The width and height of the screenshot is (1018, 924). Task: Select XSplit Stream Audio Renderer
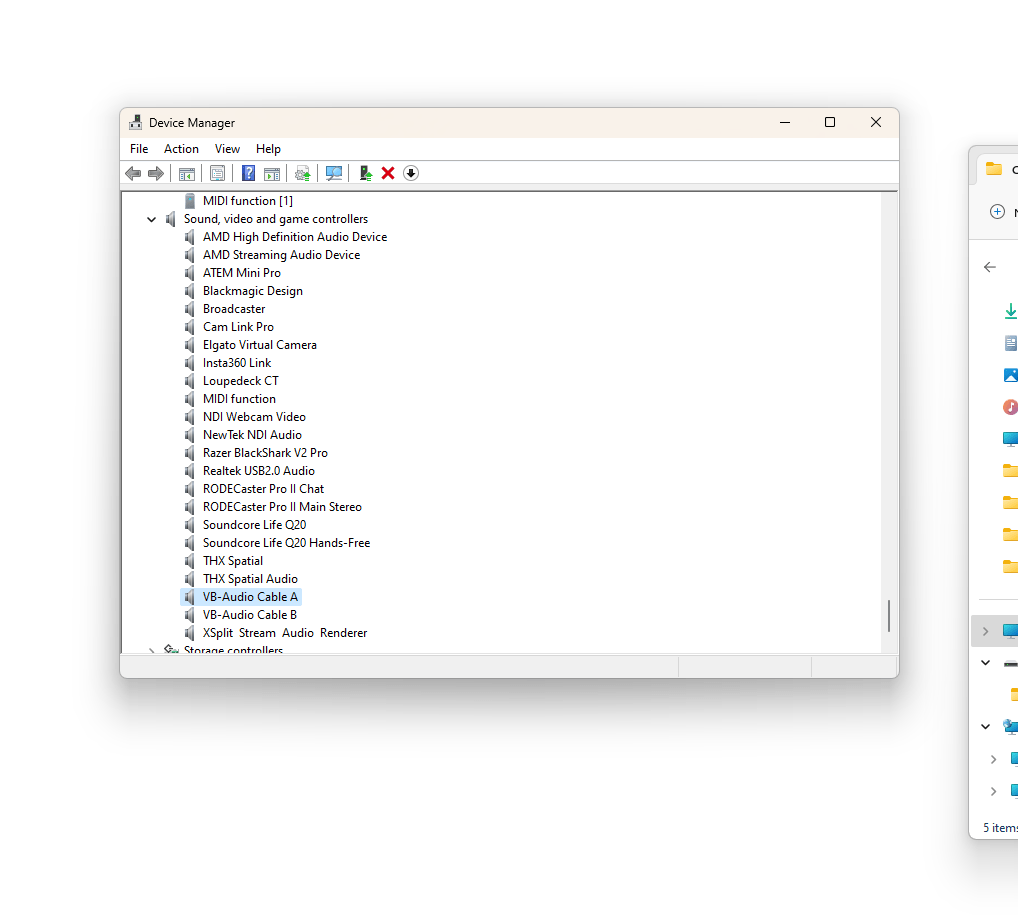pos(285,633)
